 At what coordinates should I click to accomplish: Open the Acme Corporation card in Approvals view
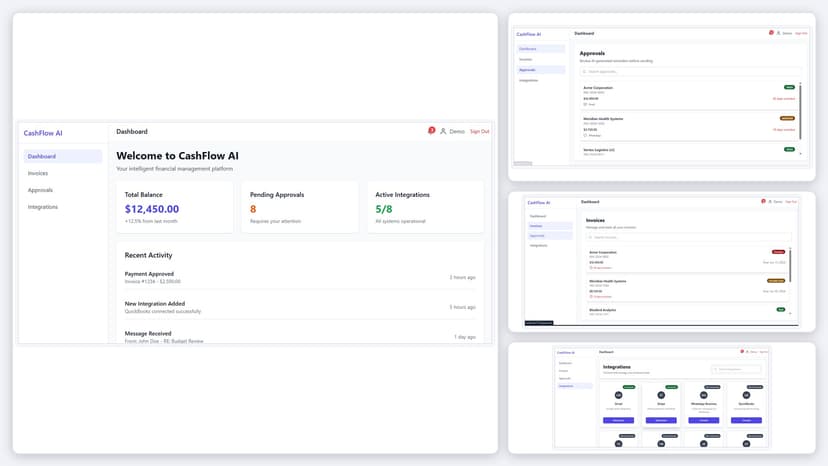(689, 96)
